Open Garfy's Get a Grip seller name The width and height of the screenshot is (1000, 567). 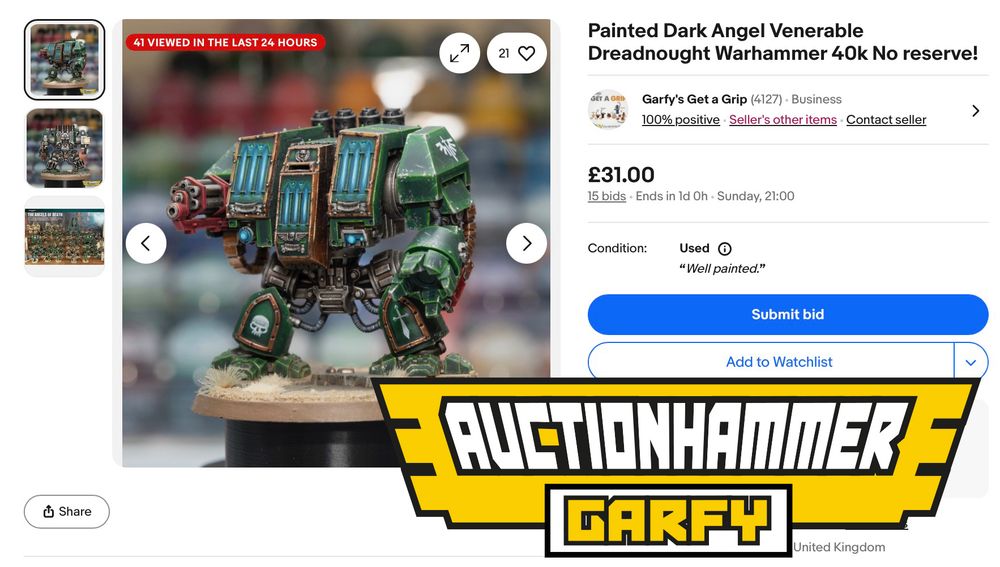[x=694, y=99]
